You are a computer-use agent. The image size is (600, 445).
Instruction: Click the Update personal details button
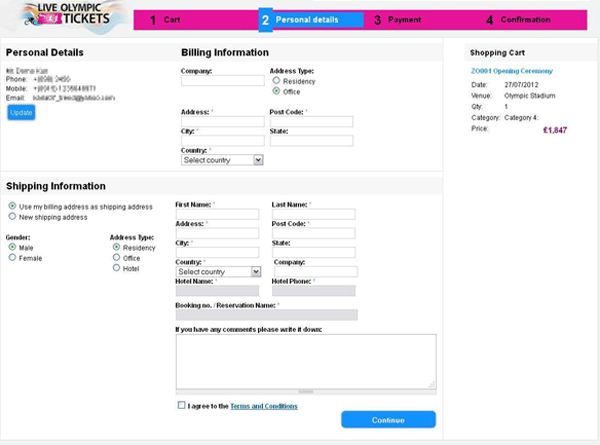click(x=20, y=113)
